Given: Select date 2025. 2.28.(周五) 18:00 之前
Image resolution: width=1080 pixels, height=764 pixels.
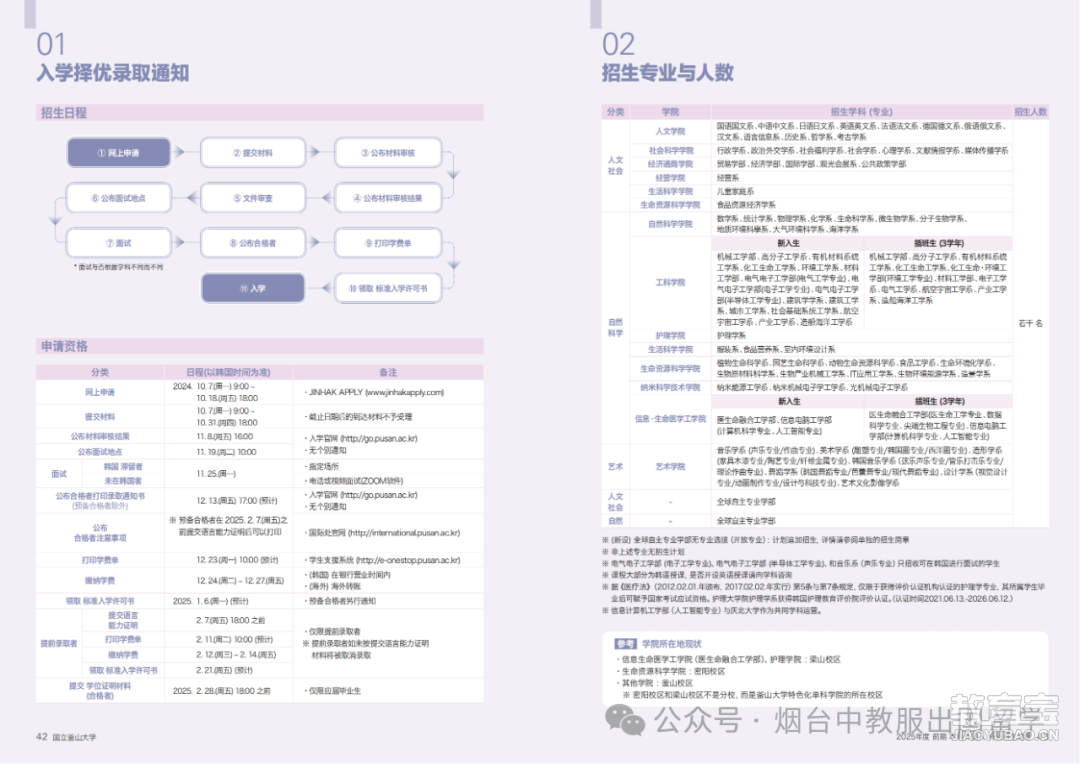Looking at the screenshot, I should (222, 690).
